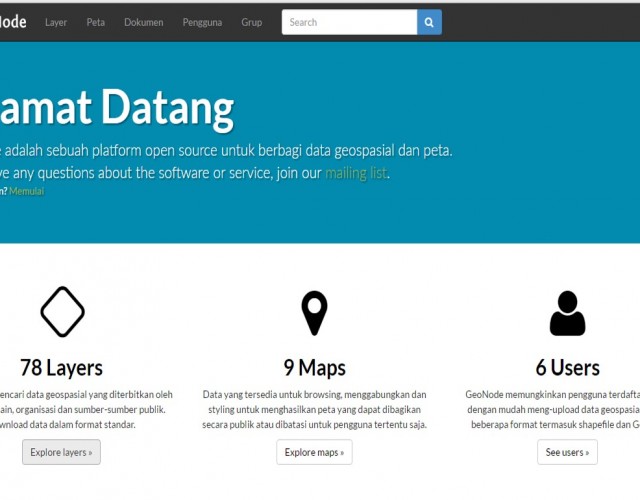The height and width of the screenshot is (500, 640).
Task: Click the 6 Users heading
Action: (x=567, y=367)
